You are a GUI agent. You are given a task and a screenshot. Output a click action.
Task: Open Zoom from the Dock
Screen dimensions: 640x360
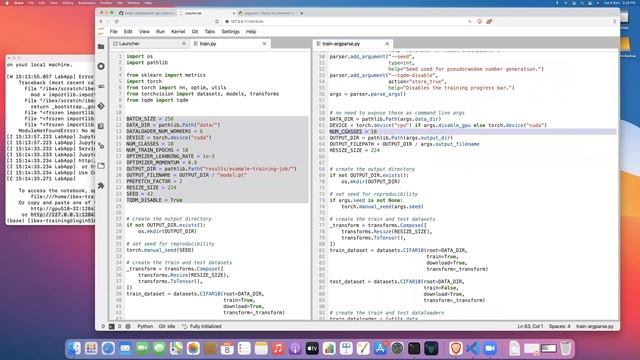(490, 348)
